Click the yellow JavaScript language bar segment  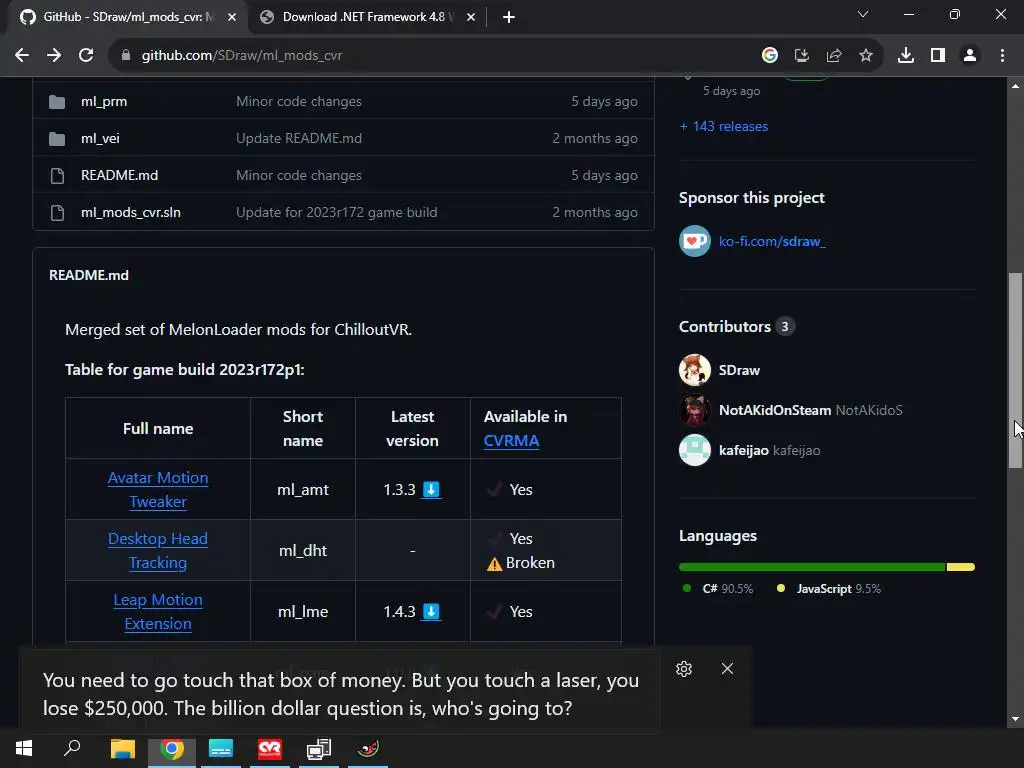[961, 567]
